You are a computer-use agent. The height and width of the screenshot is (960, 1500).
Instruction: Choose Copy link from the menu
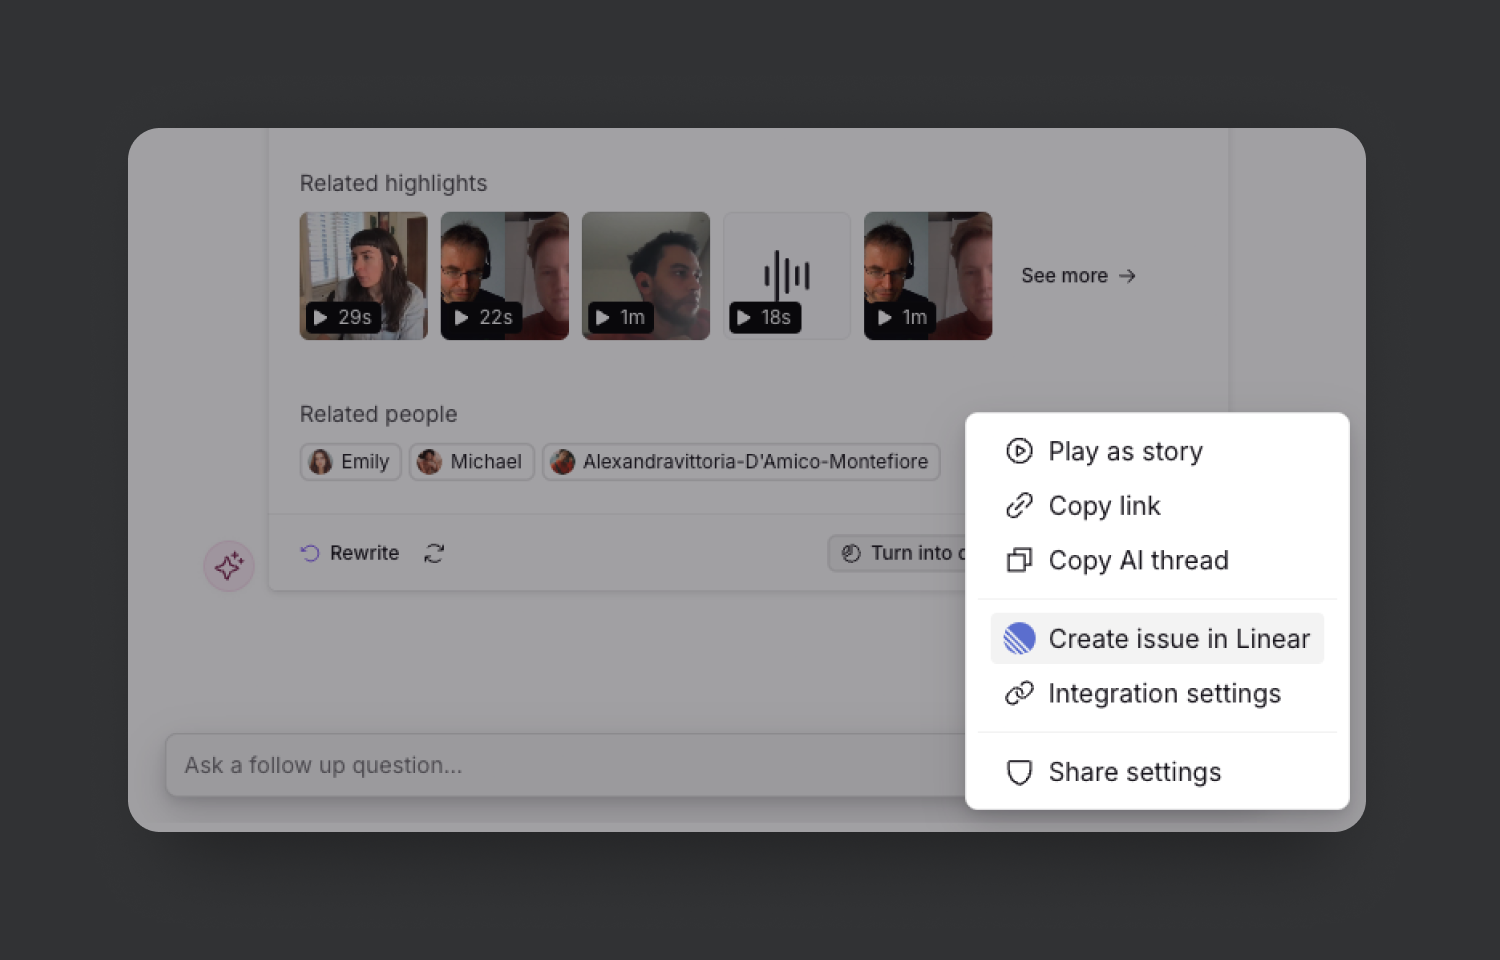coord(1157,506)
